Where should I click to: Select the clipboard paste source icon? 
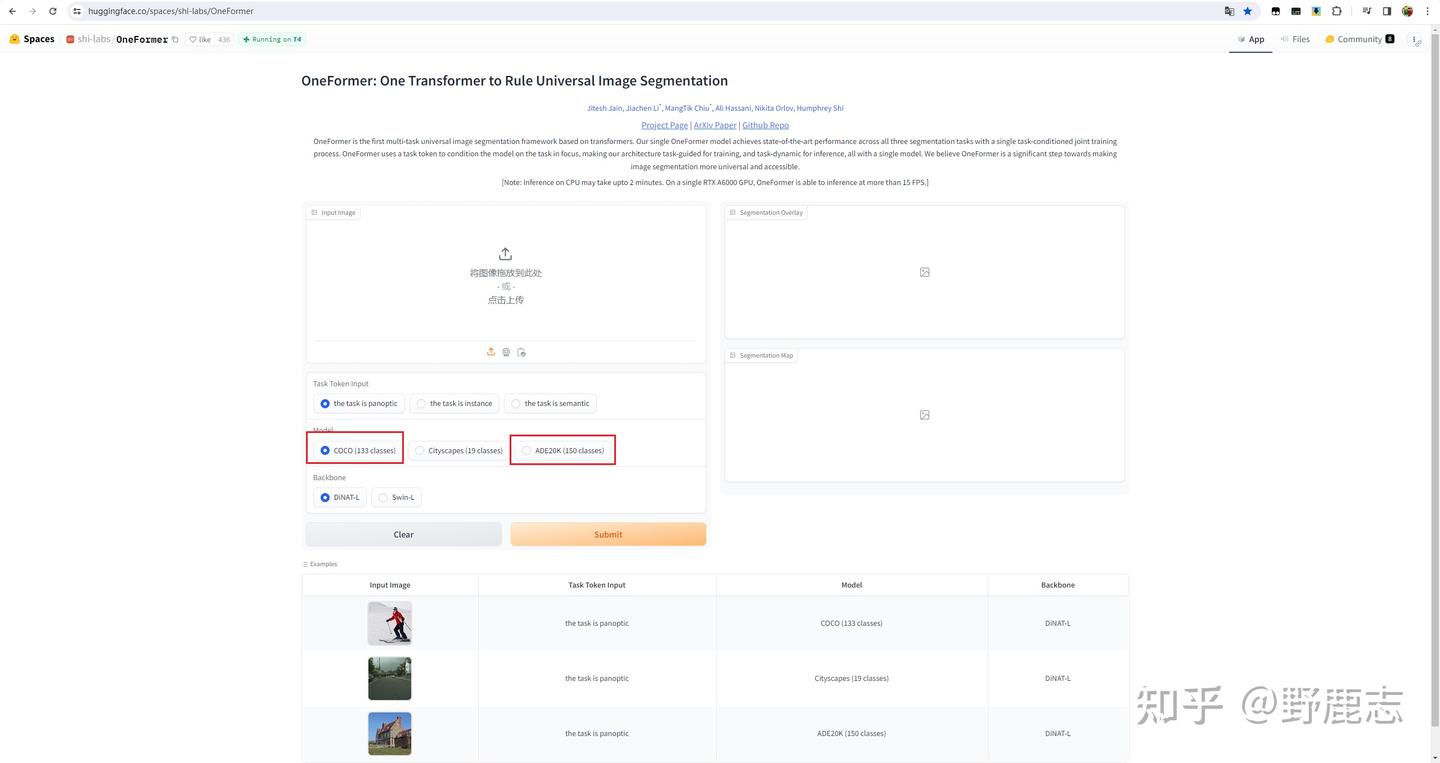[x=521, y=352]
